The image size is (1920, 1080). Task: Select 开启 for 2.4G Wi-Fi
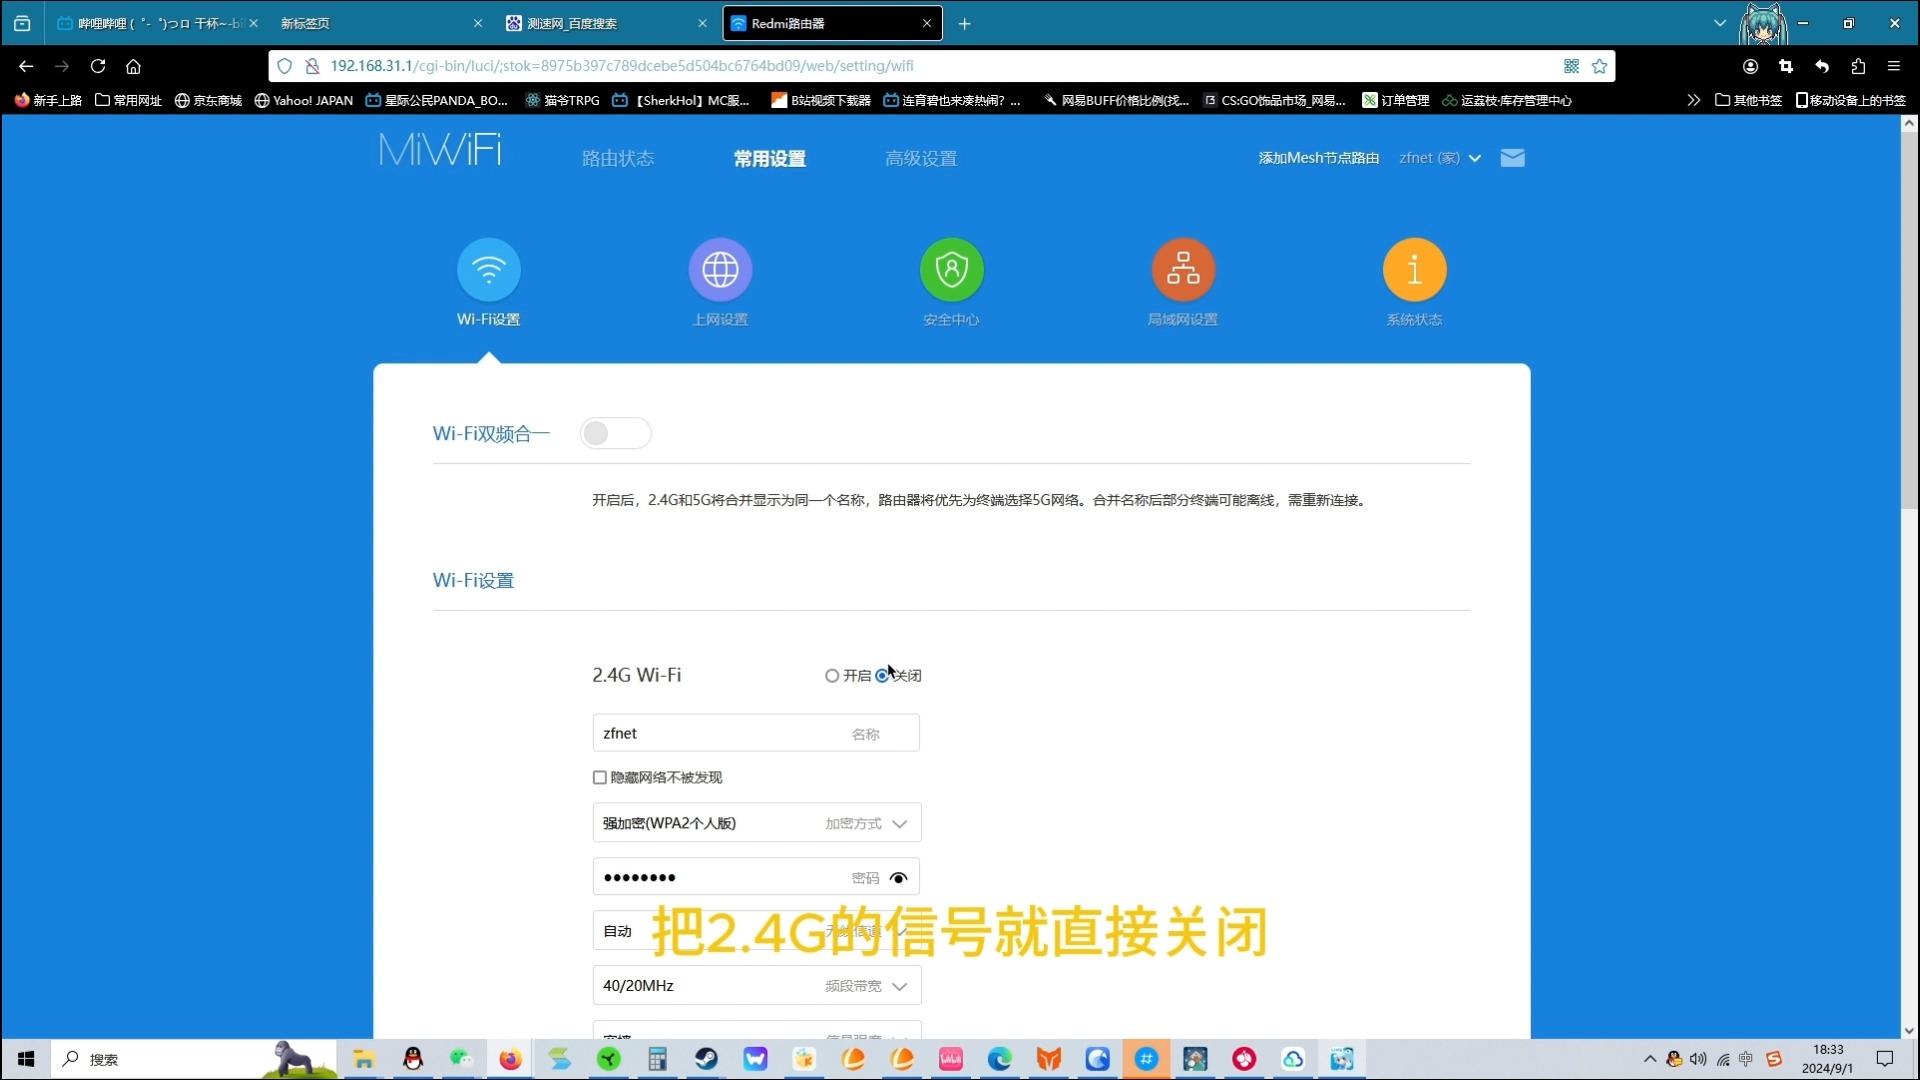point(833,675)
